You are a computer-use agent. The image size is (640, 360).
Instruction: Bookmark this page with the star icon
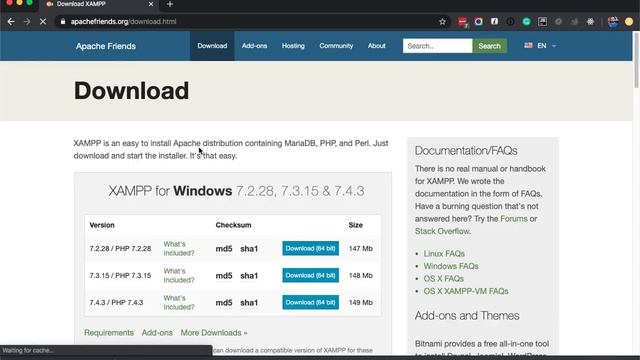click(x=442, y=22)
